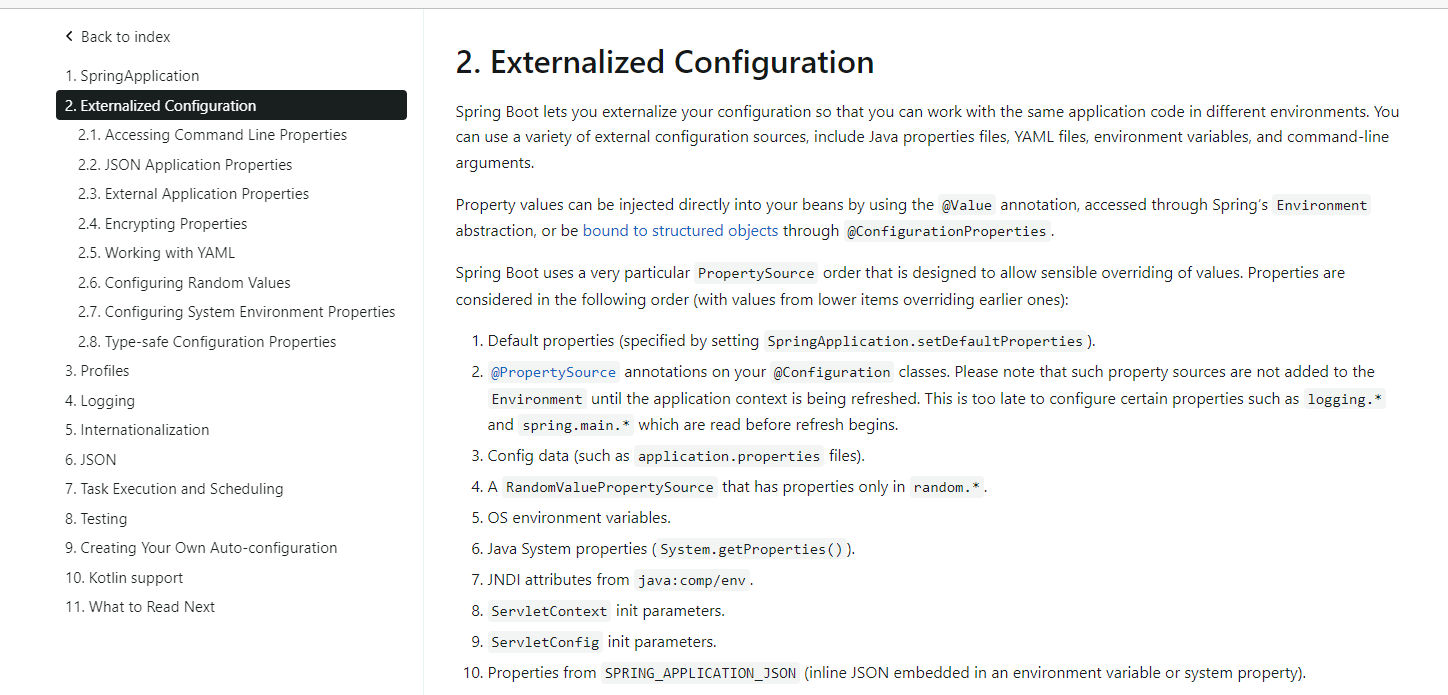The image size is (1448, 695).
Task: Go to Encrypting Properties section
Action: point(163,223)
